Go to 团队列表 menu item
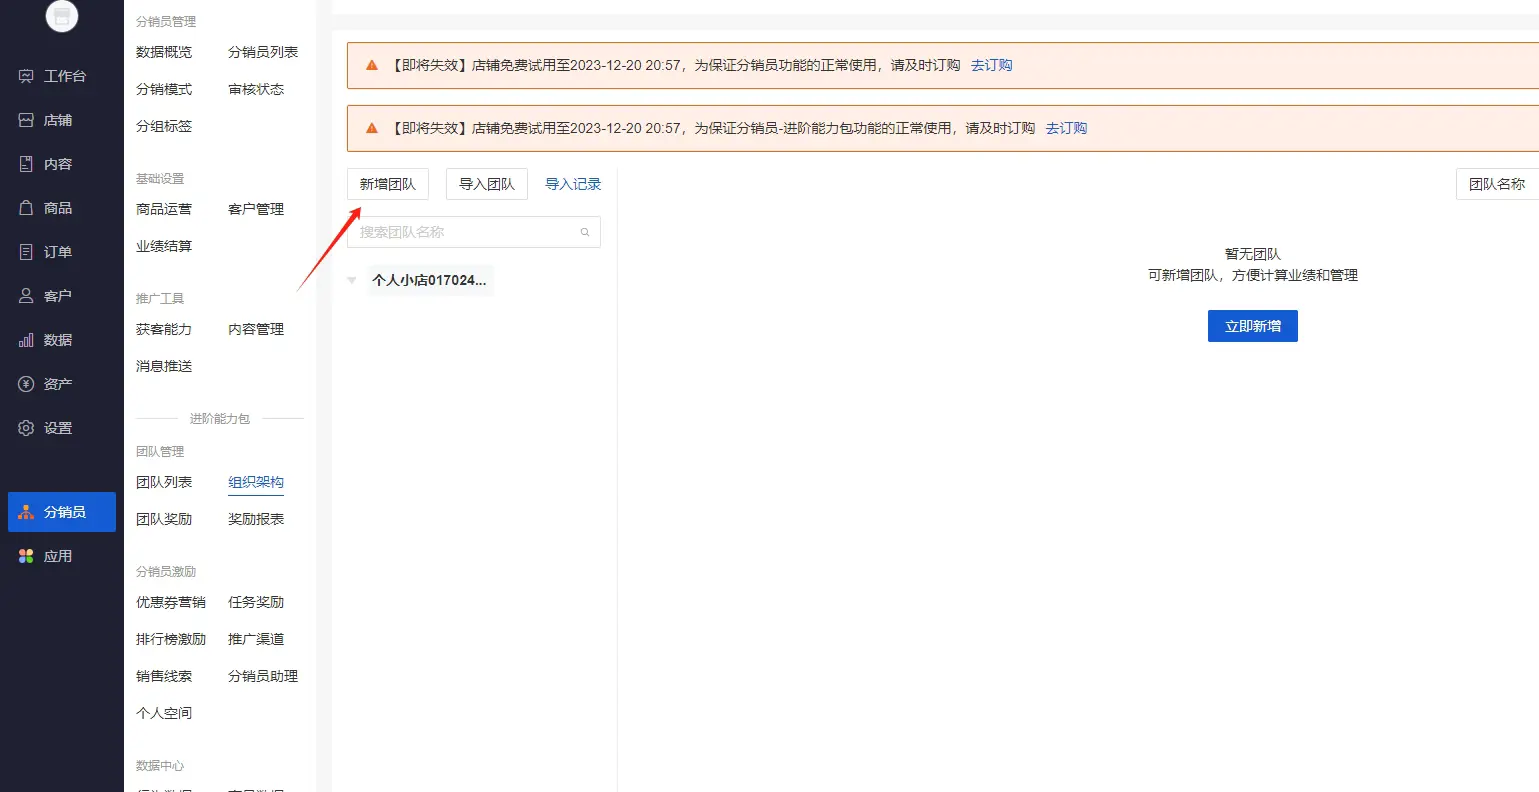Screen dimensions: 1539x792 click(164, 482)
